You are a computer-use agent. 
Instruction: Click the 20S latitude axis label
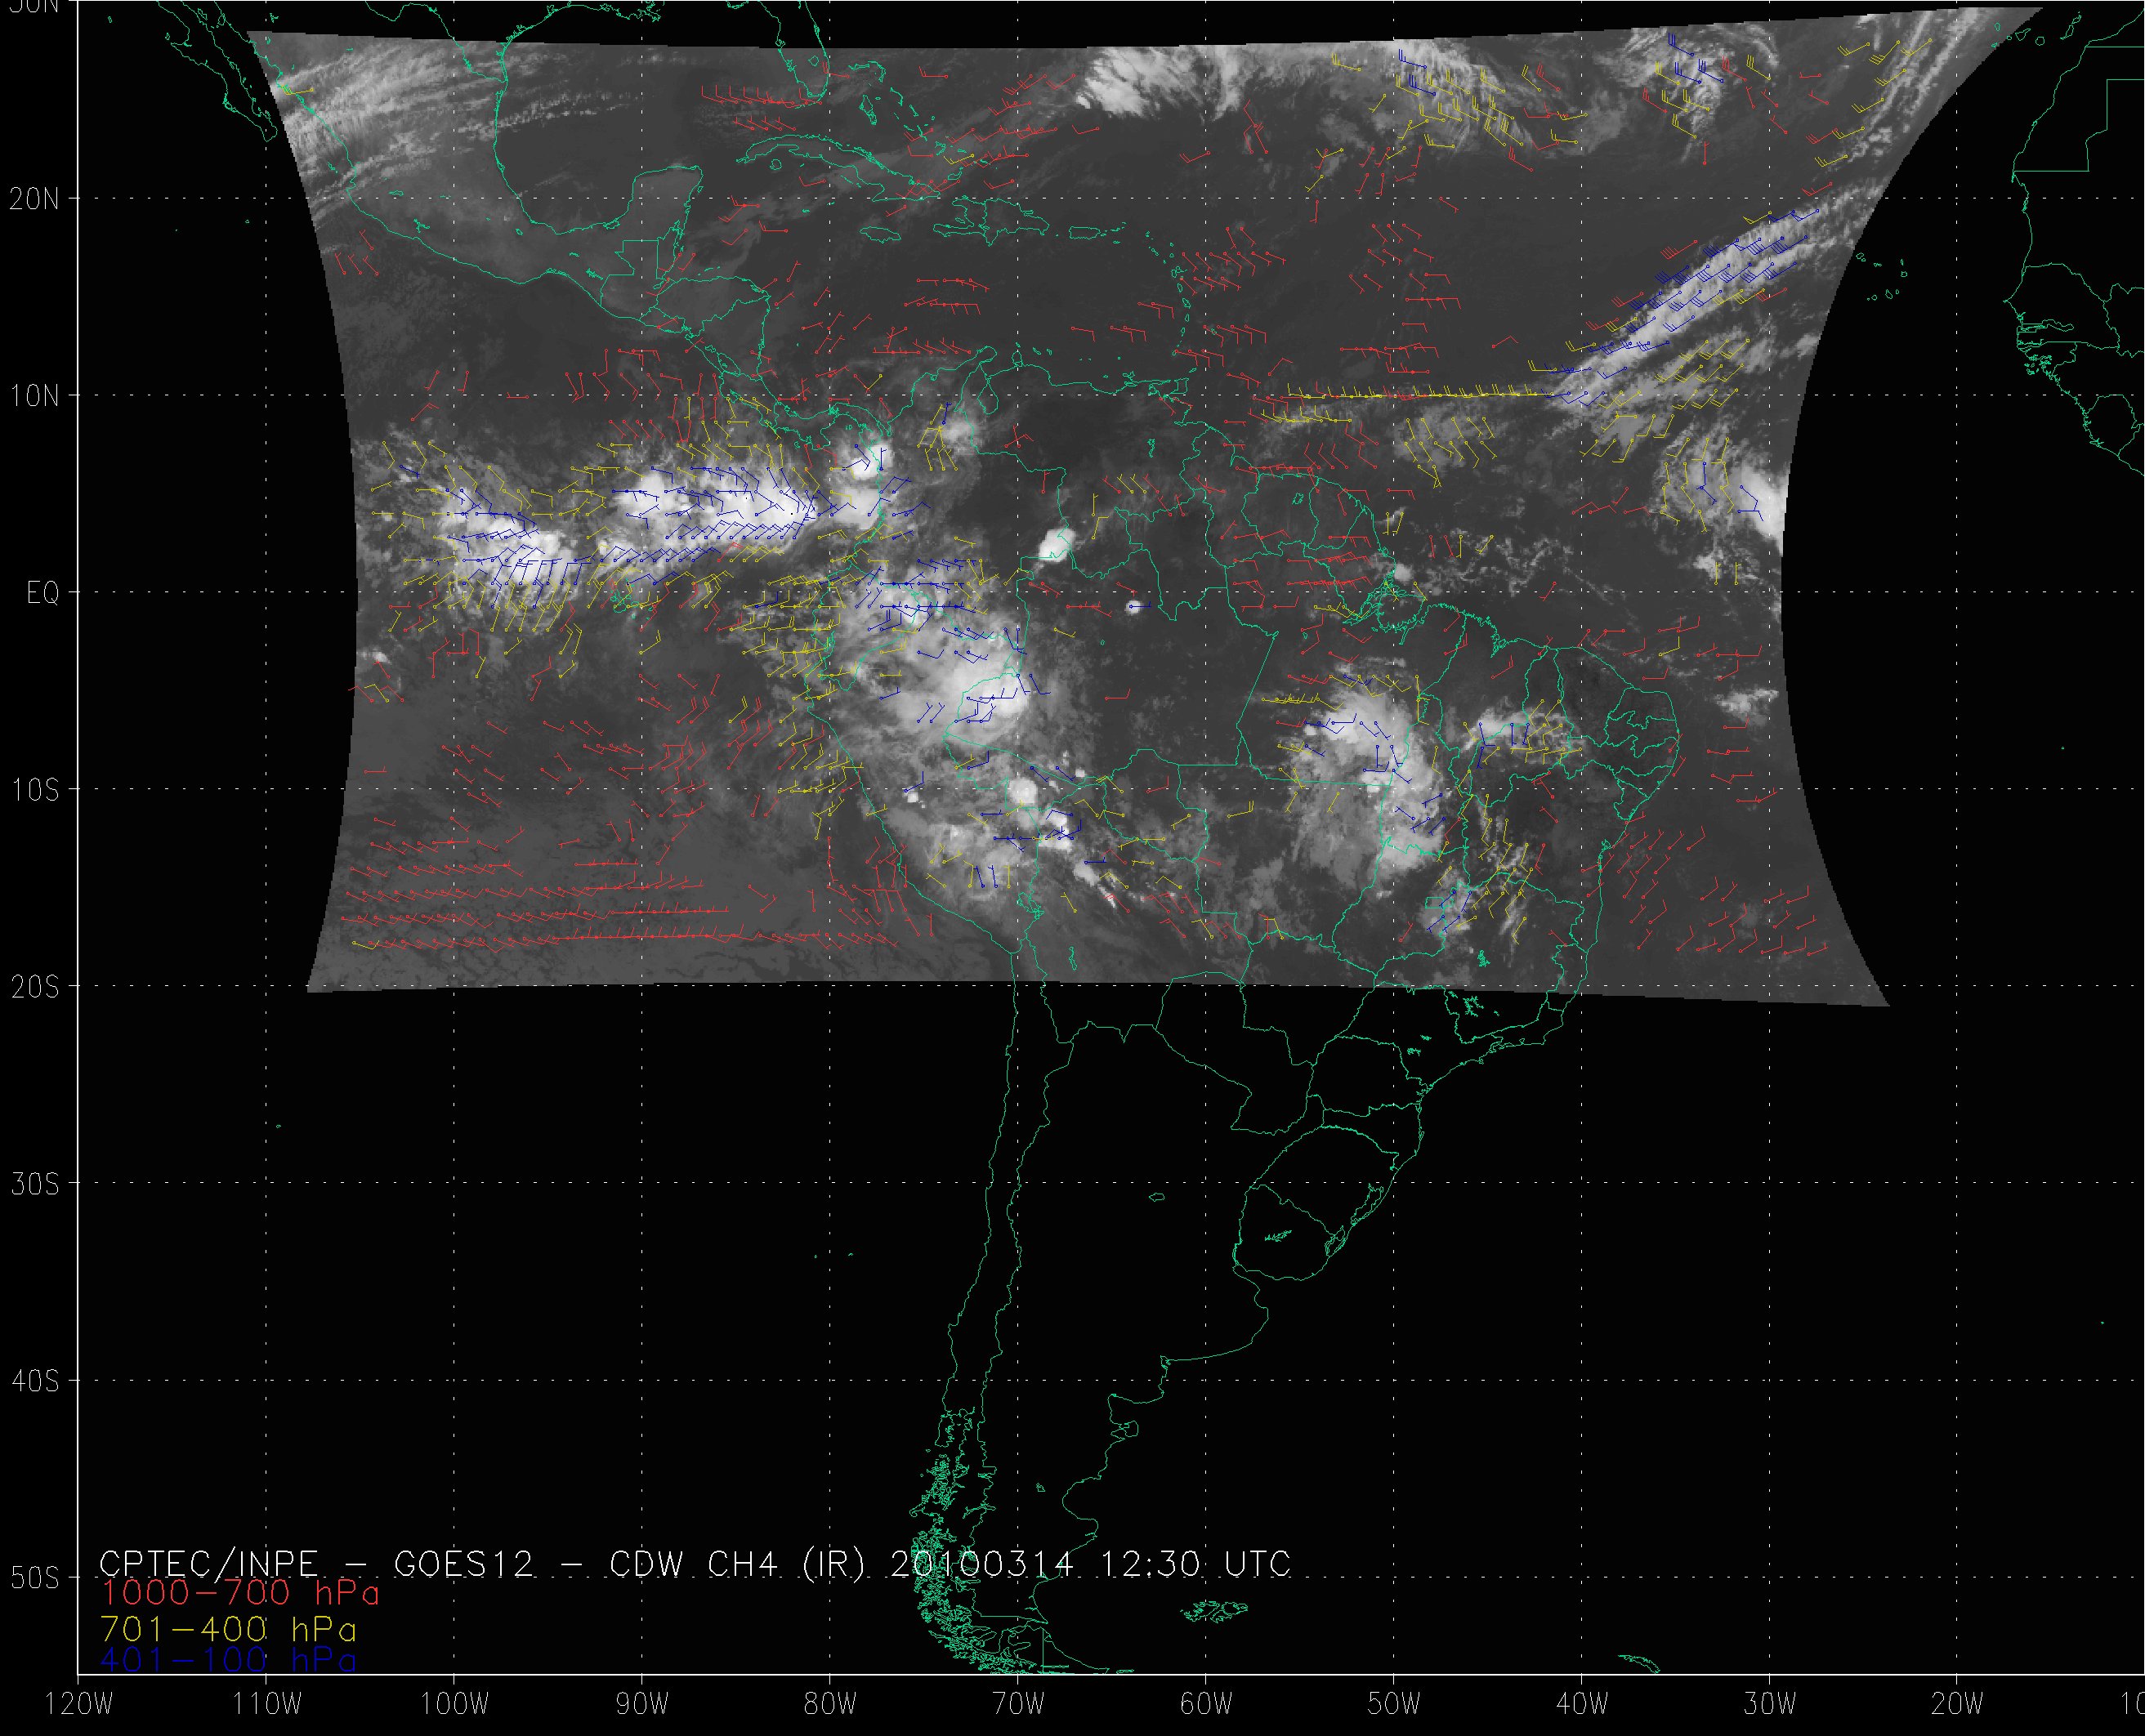(x=35, y=987)
